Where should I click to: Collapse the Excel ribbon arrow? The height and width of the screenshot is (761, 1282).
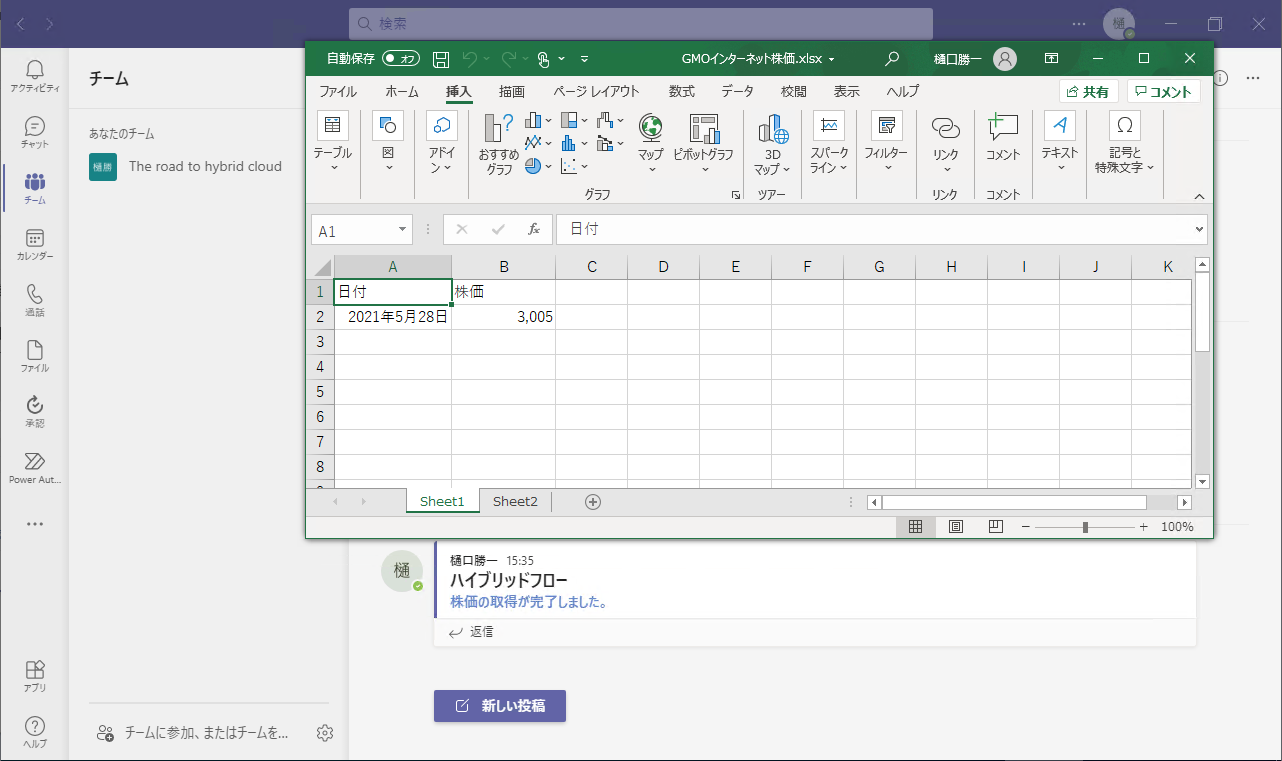[x=1199, y=197]
